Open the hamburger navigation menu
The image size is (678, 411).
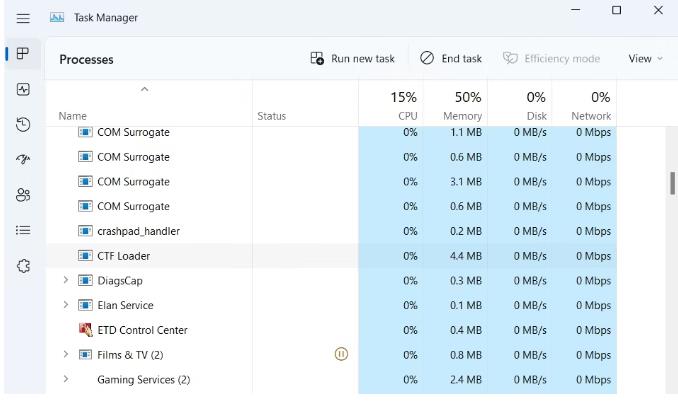pos(23,18)
